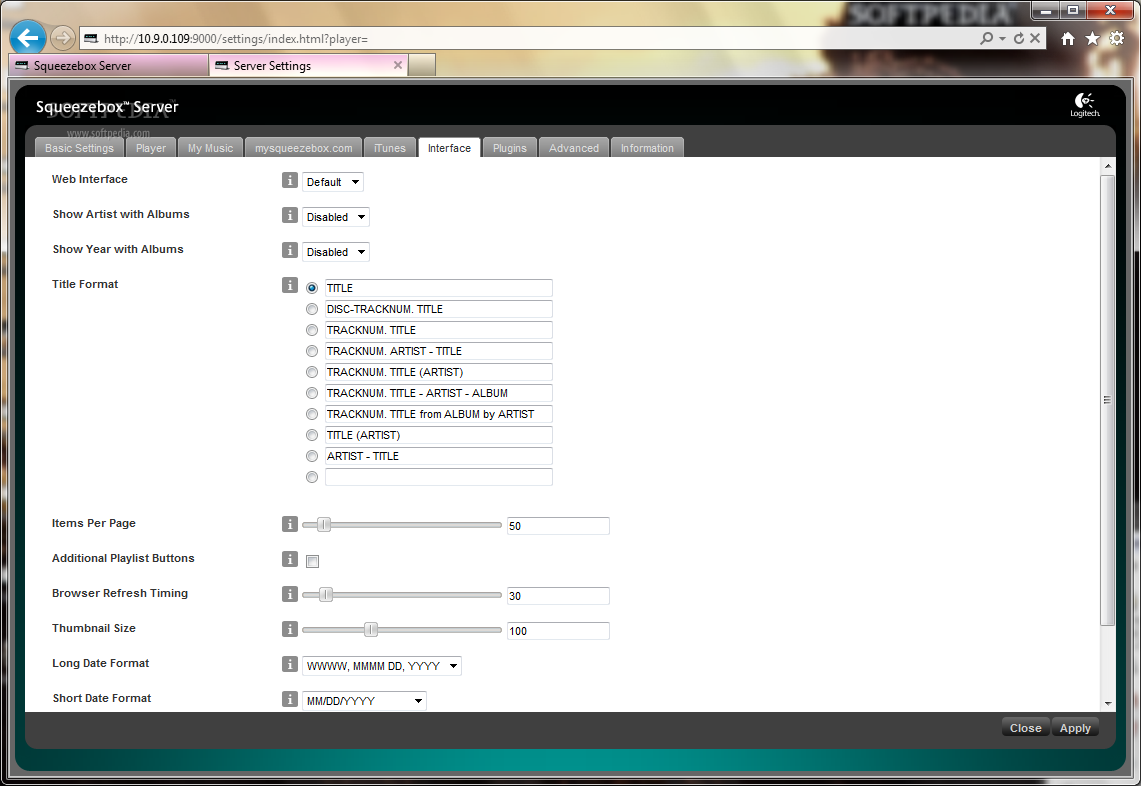Open Show Year with Albums dropdown
This screenshot has width=1141, height=786.
[x=335, y=252]
